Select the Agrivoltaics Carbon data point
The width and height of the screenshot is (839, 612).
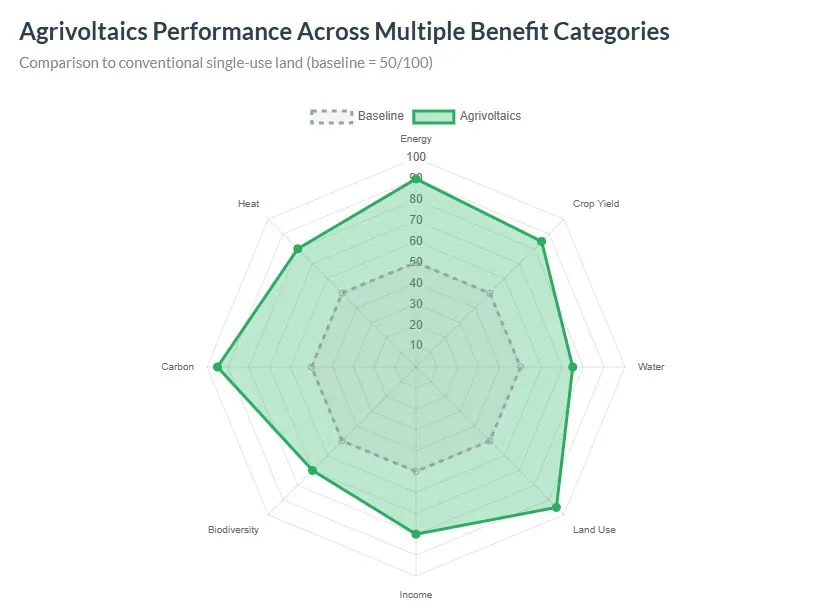click(217, 367)
